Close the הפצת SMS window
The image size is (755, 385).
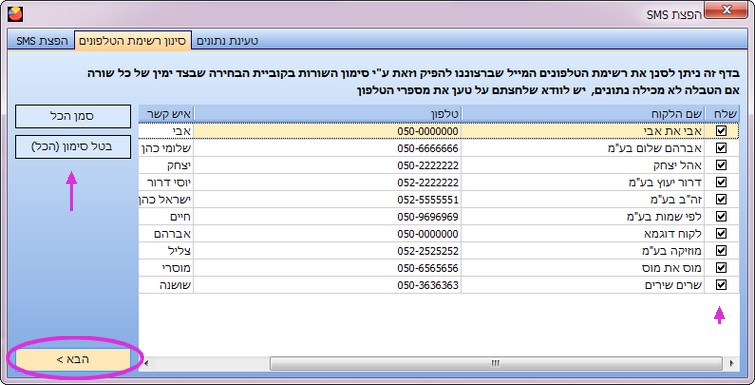(x=726, y=10)
